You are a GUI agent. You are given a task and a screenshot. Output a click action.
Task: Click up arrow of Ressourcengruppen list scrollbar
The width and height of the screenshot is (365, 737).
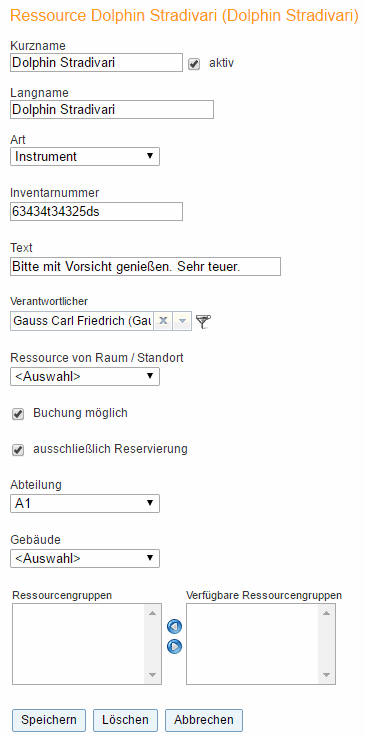[x=152, y=612]
